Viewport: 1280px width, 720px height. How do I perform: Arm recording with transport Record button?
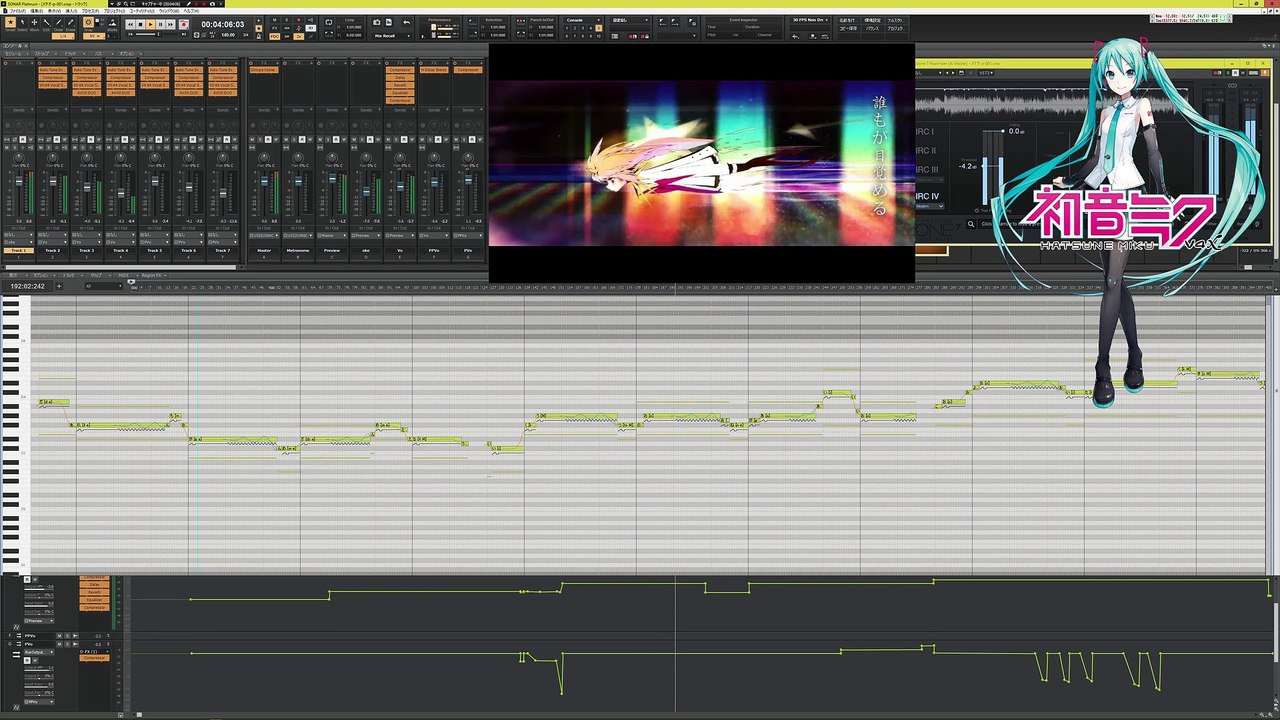[x=184, y=23]
